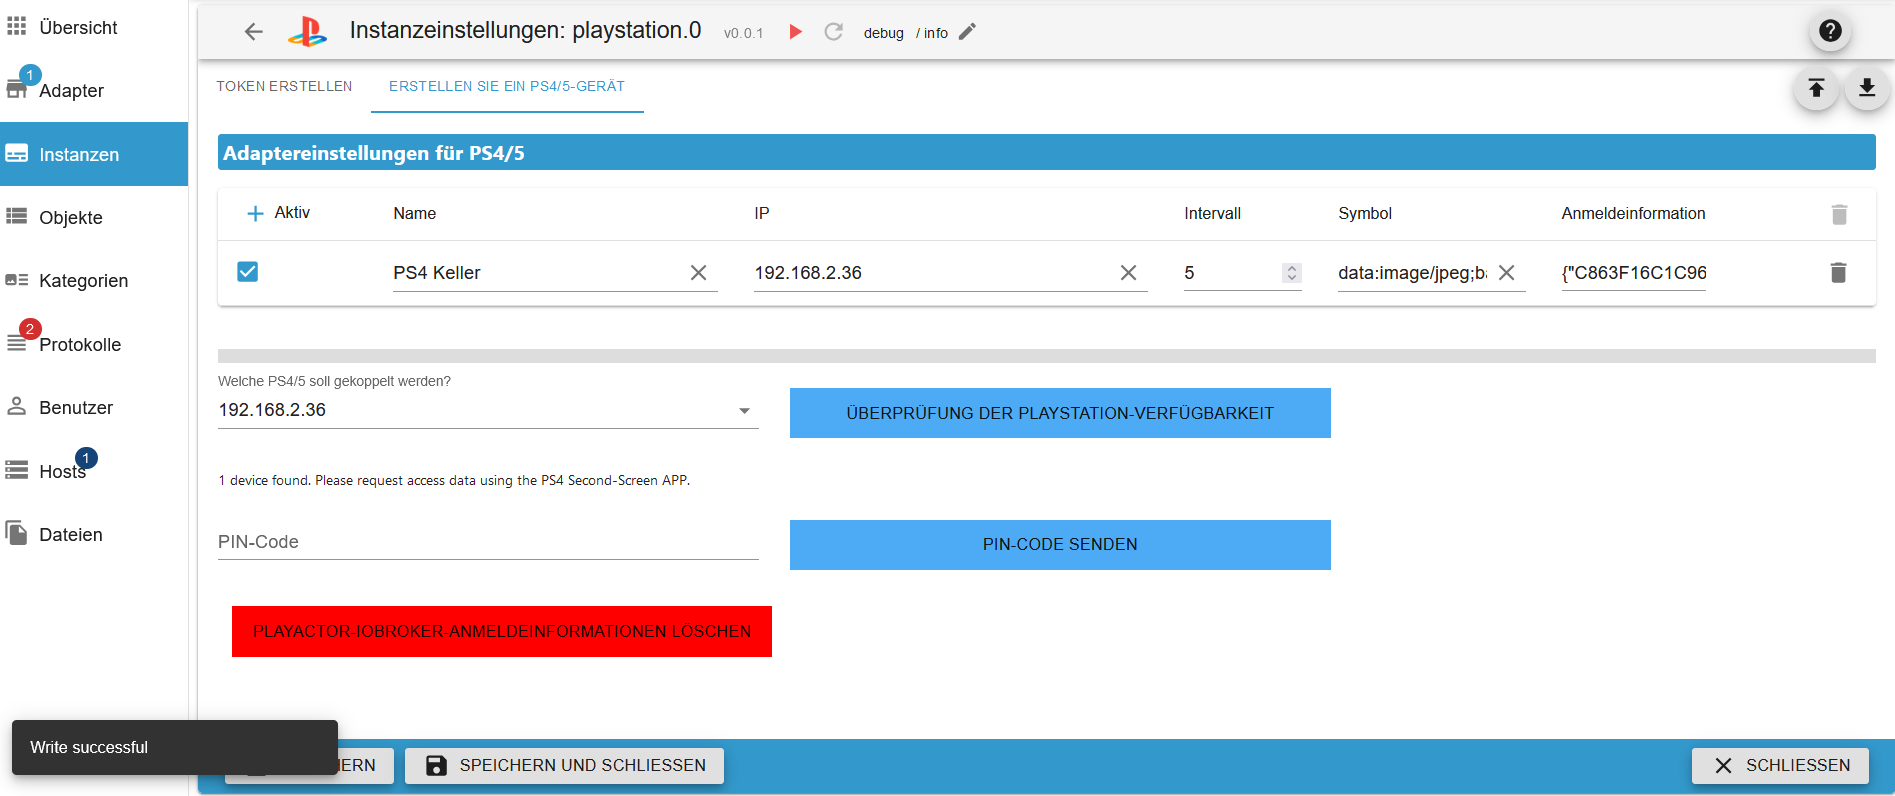
Task: Switch to Token erstellen tab
Action: (284, 86)
